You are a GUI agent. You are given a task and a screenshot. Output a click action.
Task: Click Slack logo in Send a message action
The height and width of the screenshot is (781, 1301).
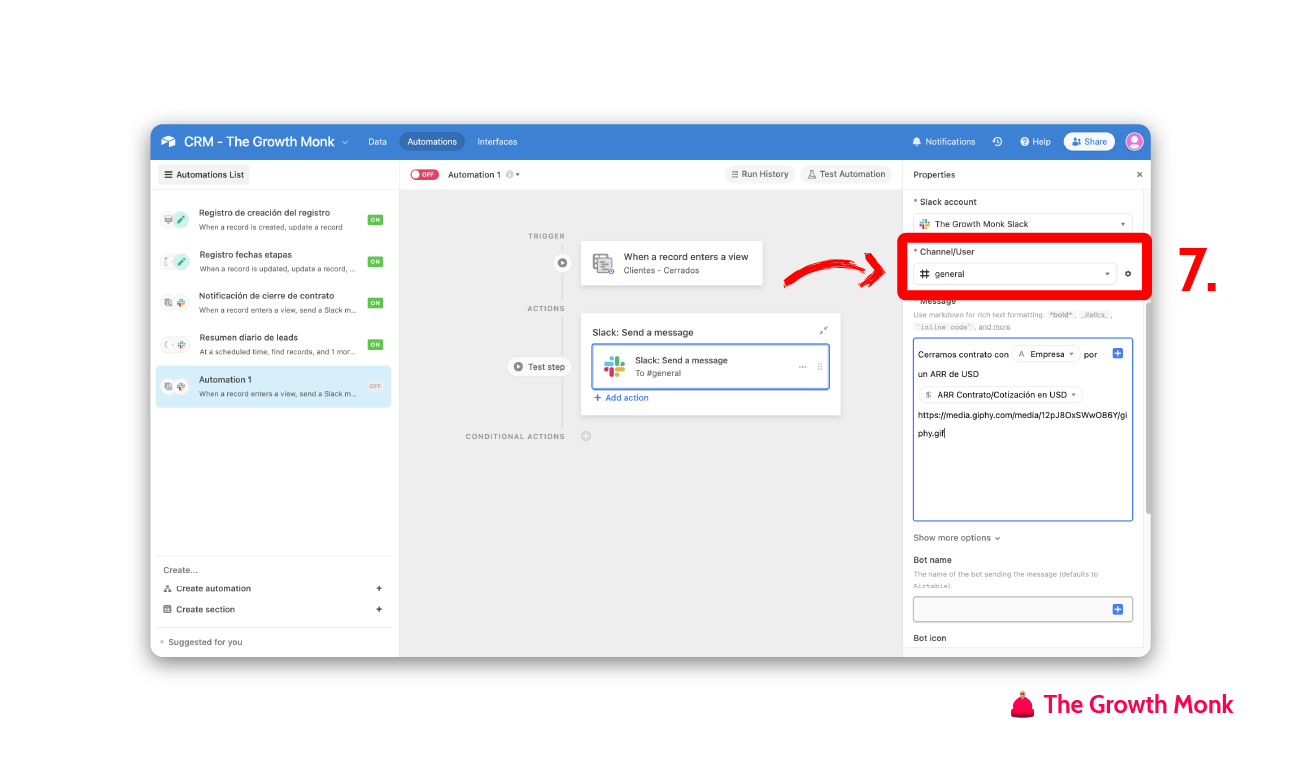[614, 366]
